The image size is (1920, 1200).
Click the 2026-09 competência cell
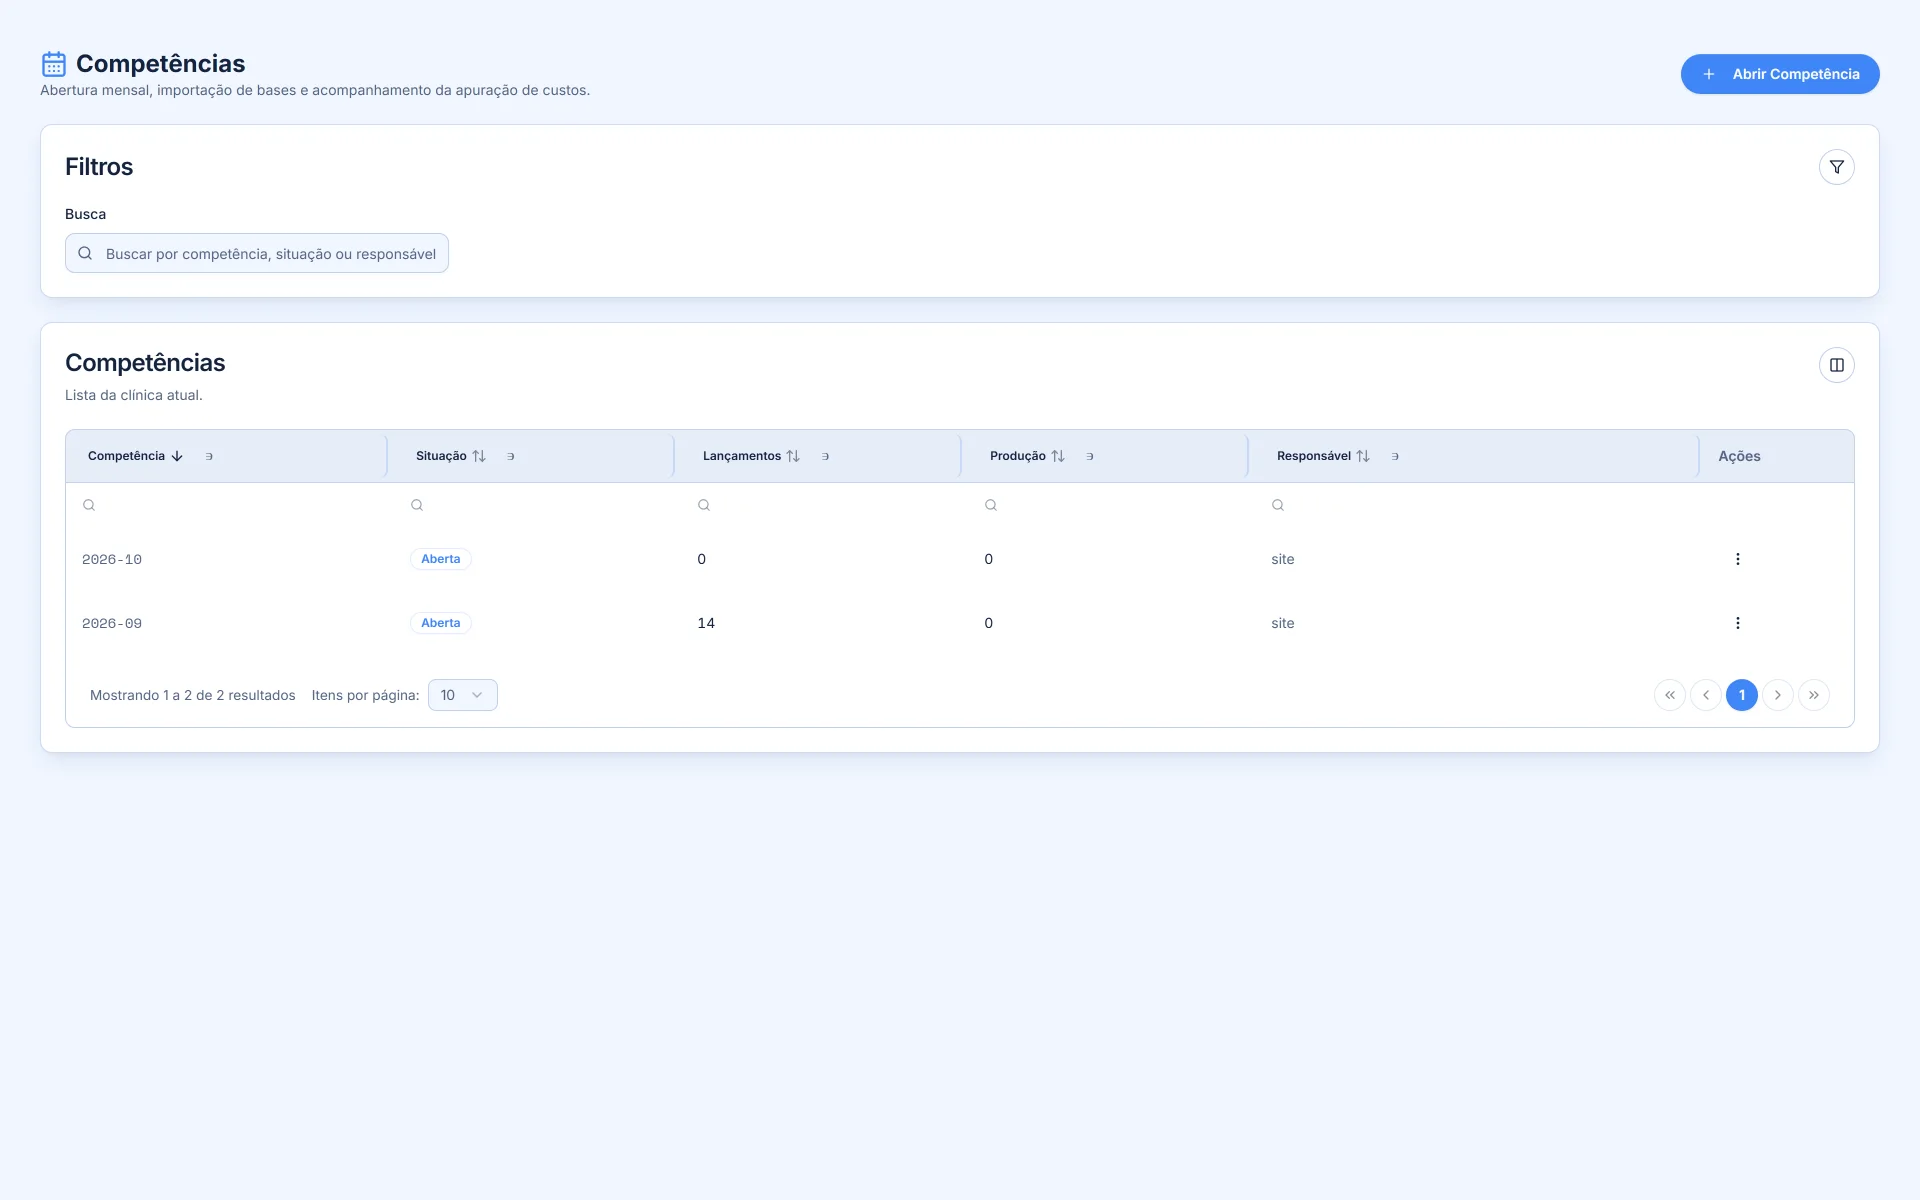[x=112, y=624]
